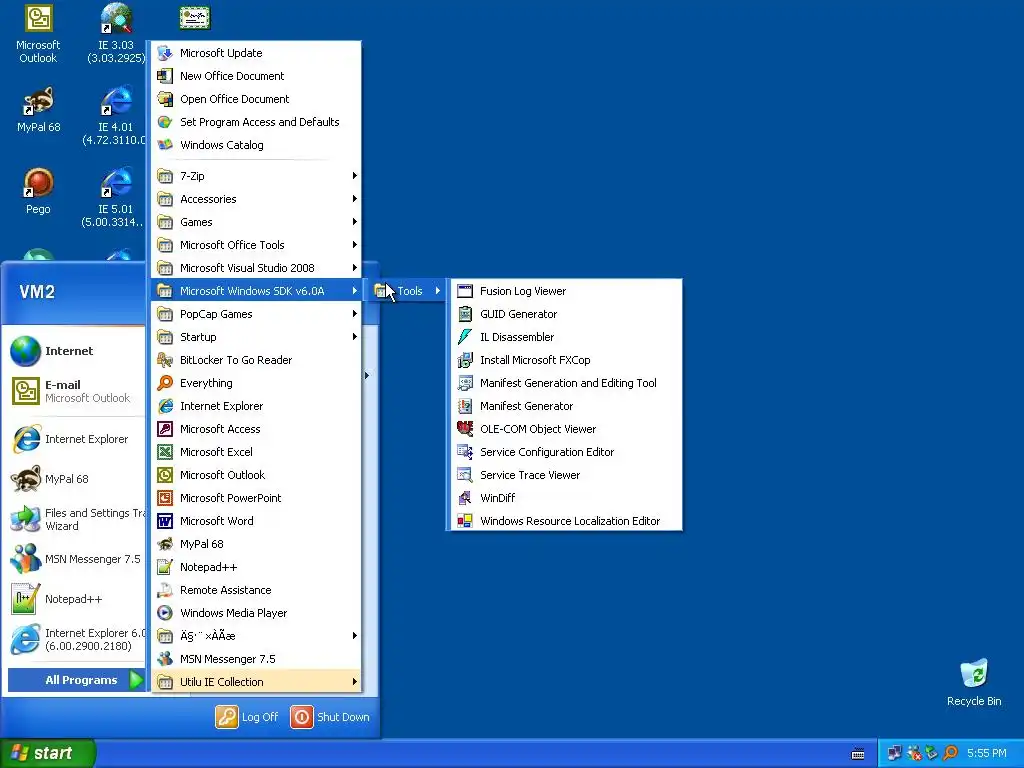Viewport: 1024px width, 768px height.
Task: Click Microsoft Update icon in programs list
Action: (165, 53)
